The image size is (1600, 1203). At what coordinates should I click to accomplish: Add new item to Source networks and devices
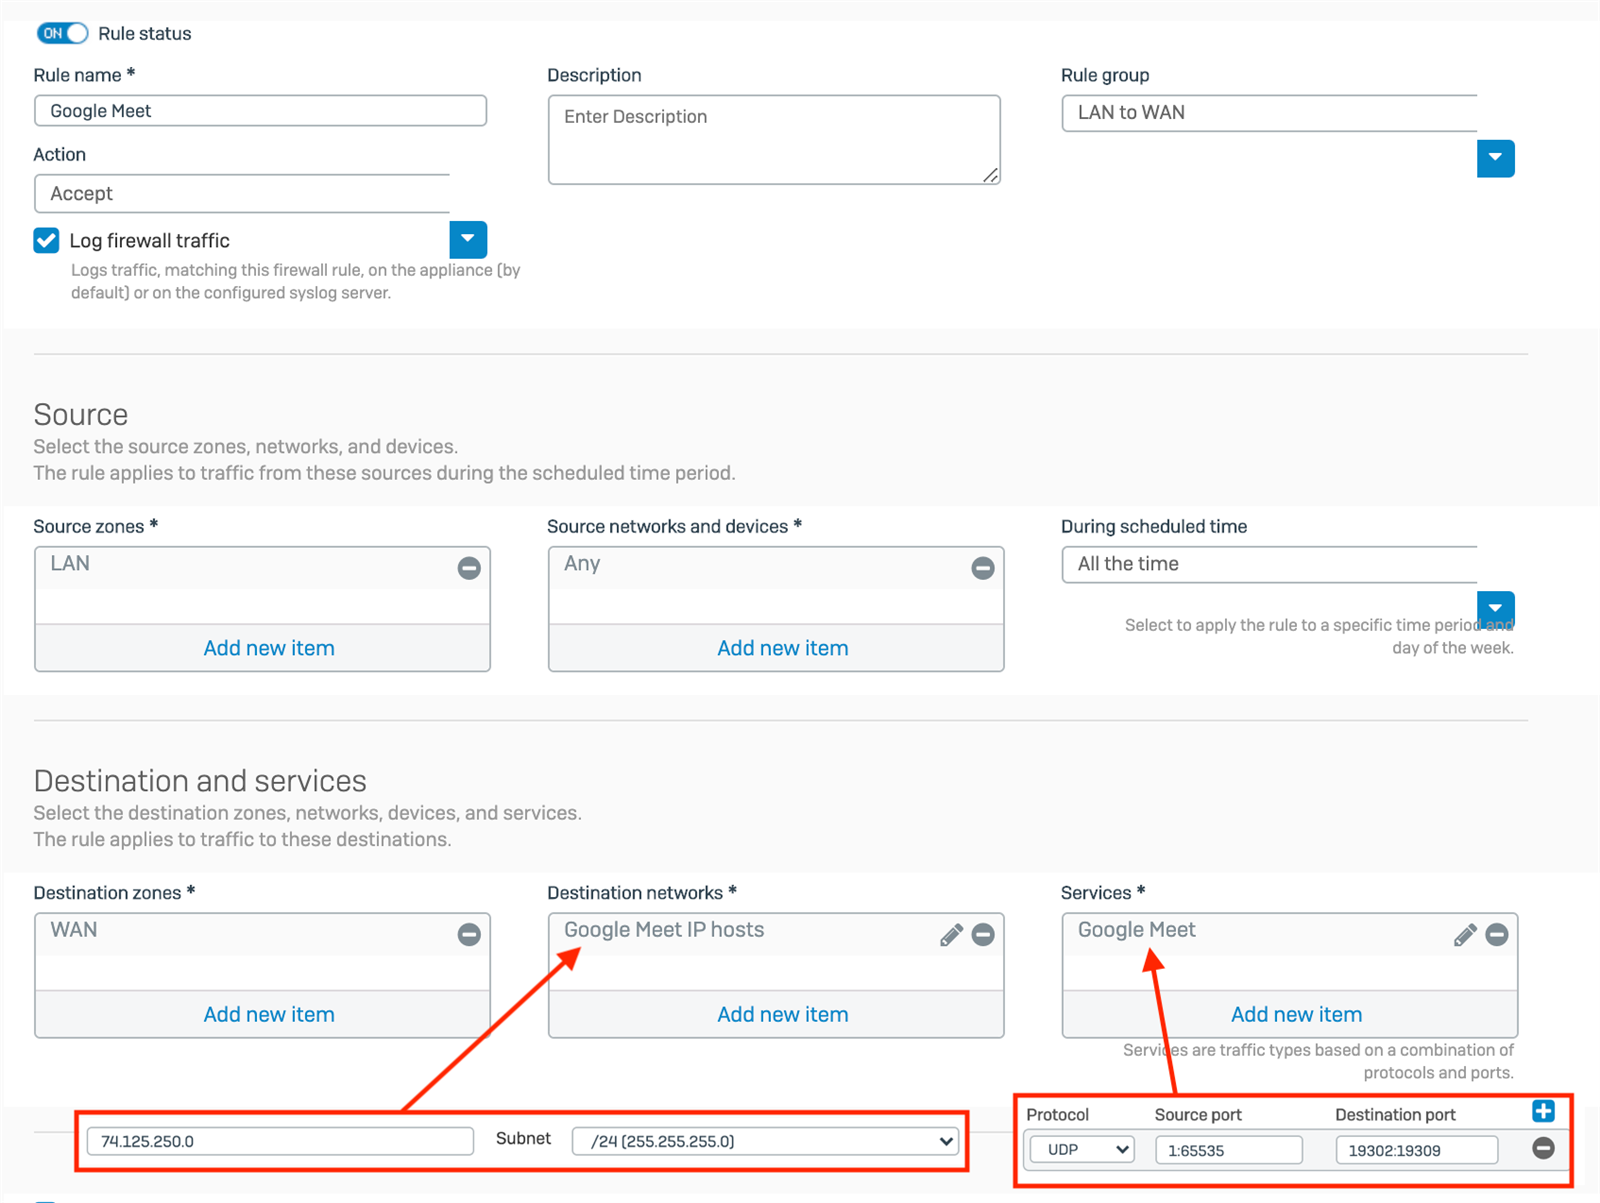782,648
